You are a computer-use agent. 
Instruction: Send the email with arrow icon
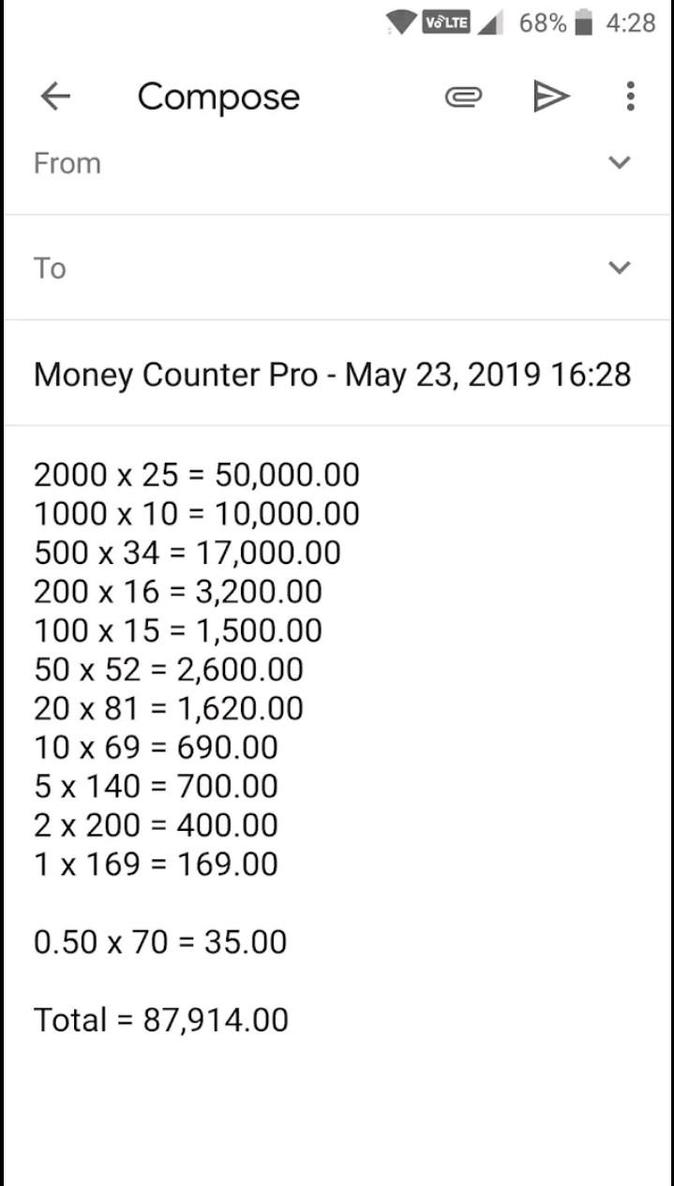click(549, 96)
